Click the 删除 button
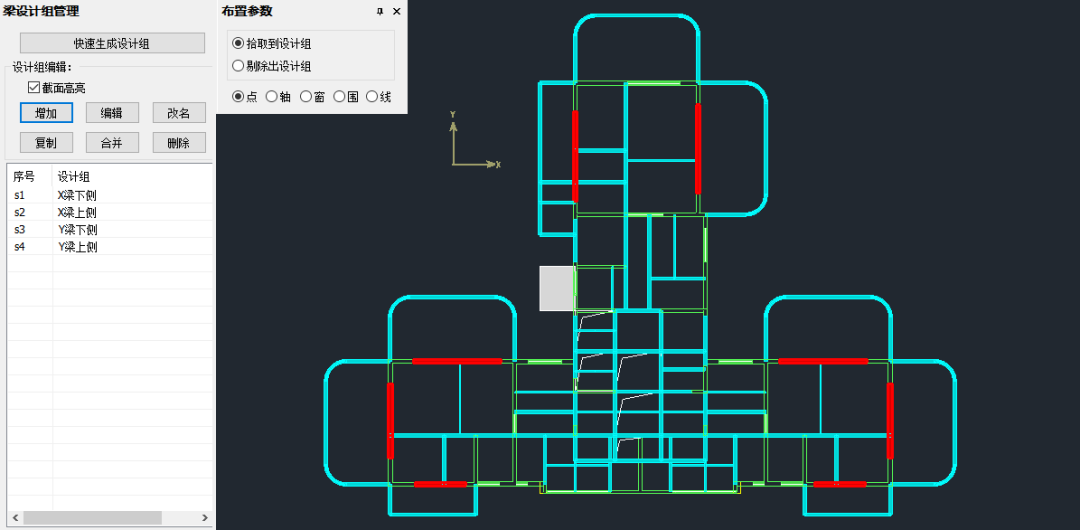The width and height of the screenshot is (1080, 530). click(x=179, y=143)
